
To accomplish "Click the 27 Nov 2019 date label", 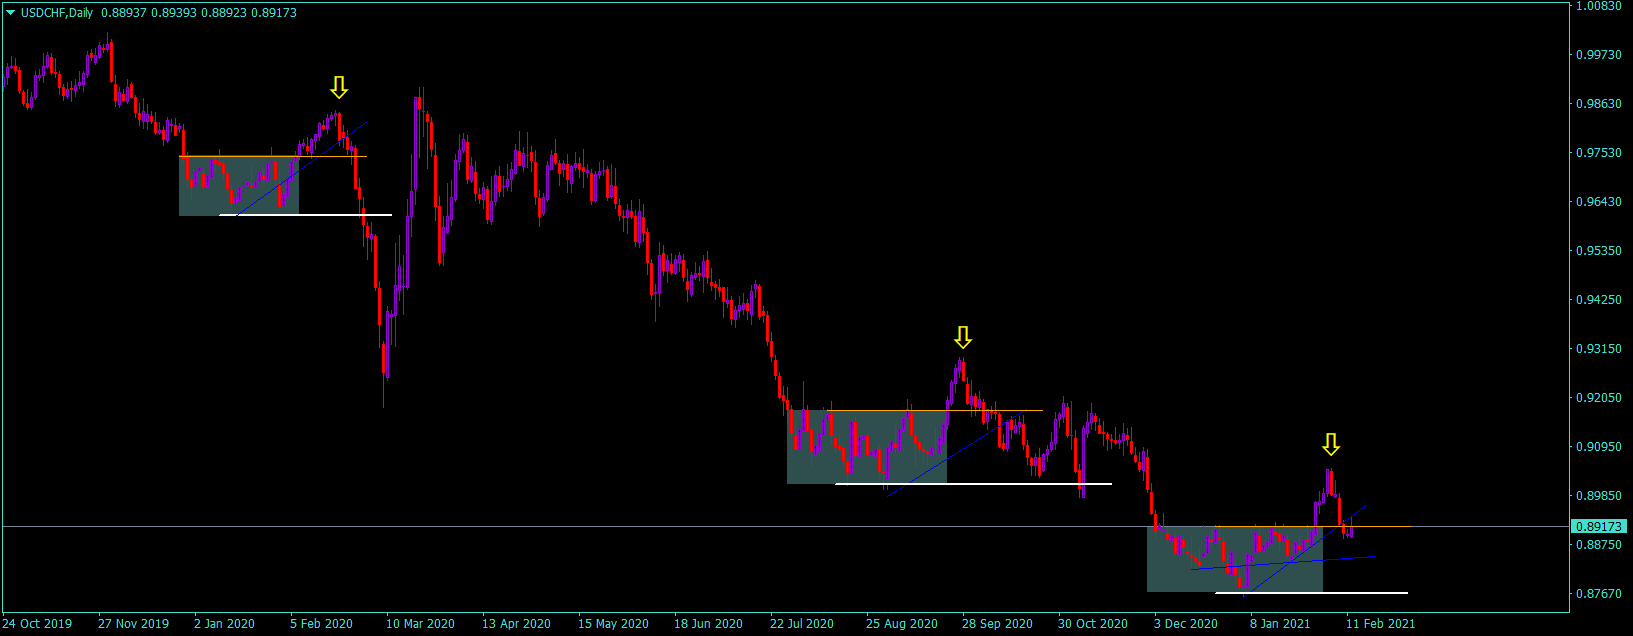I will coord(133,624).
